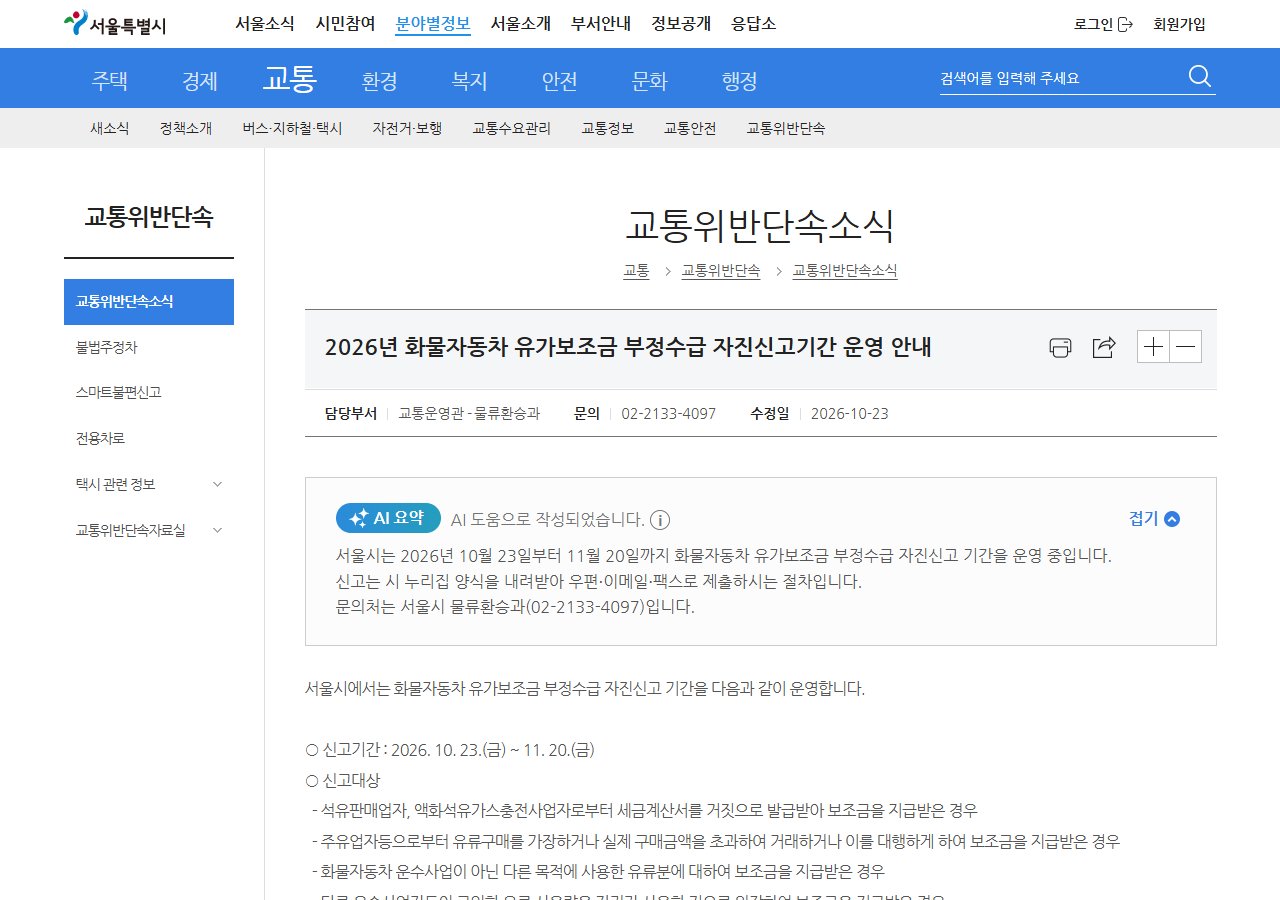Select 복지 category tab
The image size is (1280, 900).
469,80
